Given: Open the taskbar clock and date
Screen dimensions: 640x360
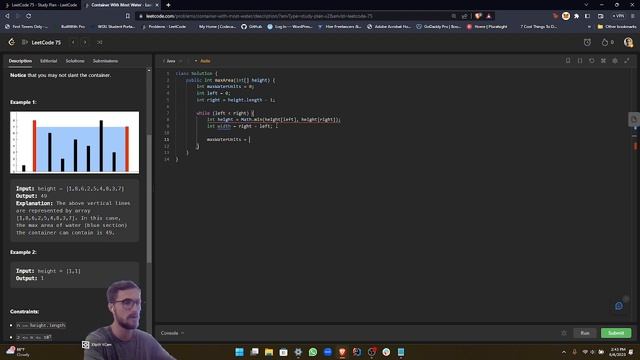Looking at the screenshot, I should click(618, 352).
